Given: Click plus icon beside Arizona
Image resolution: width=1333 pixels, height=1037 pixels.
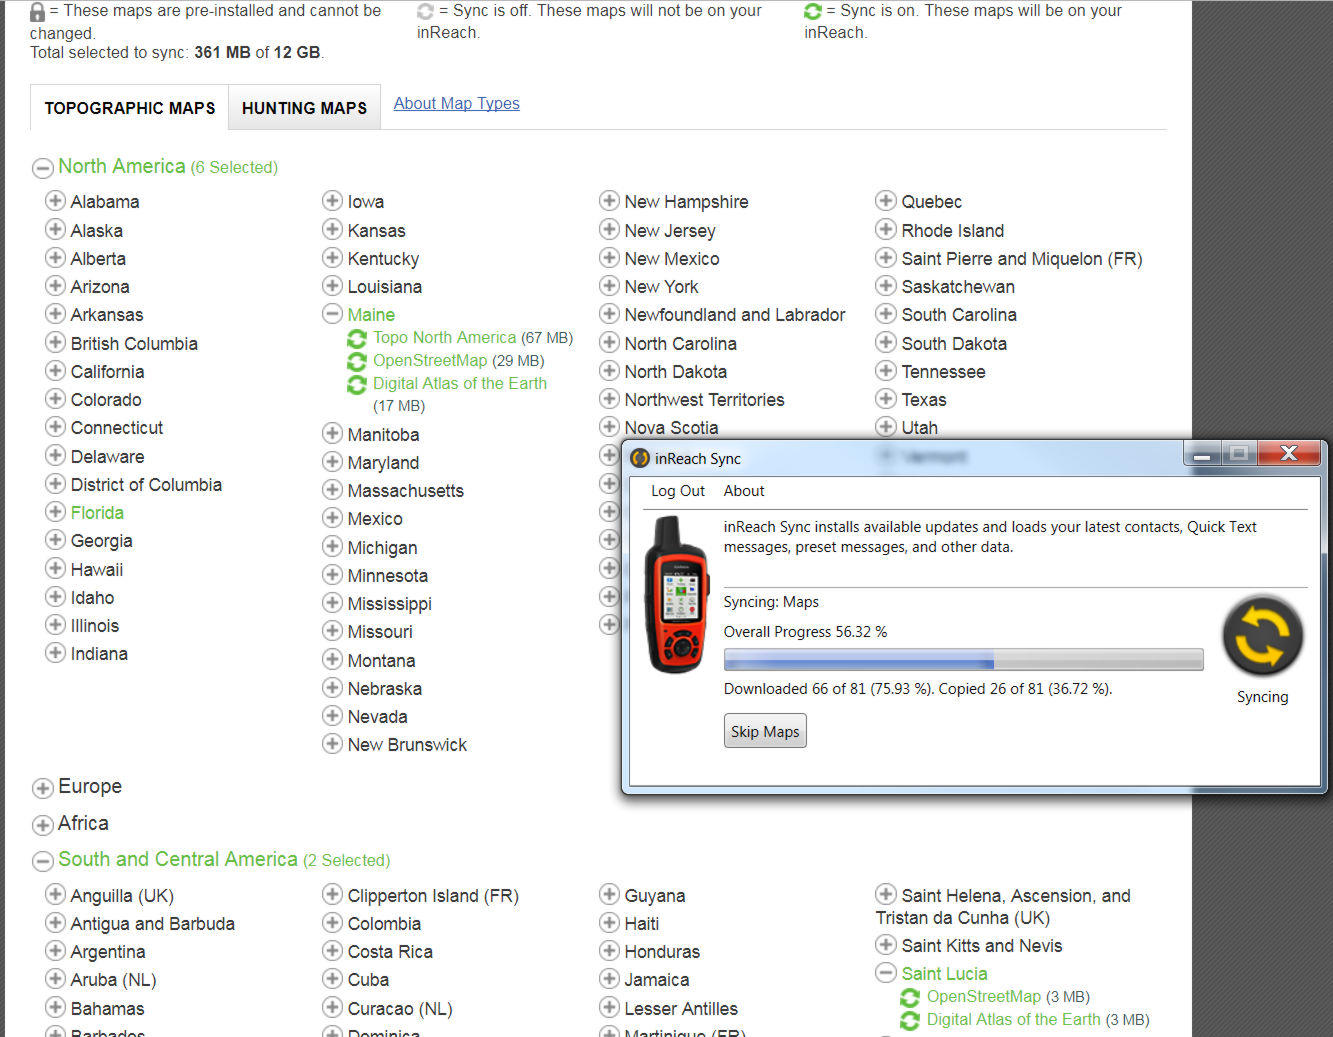Looking at the screenshot, I should coord(55,285).
